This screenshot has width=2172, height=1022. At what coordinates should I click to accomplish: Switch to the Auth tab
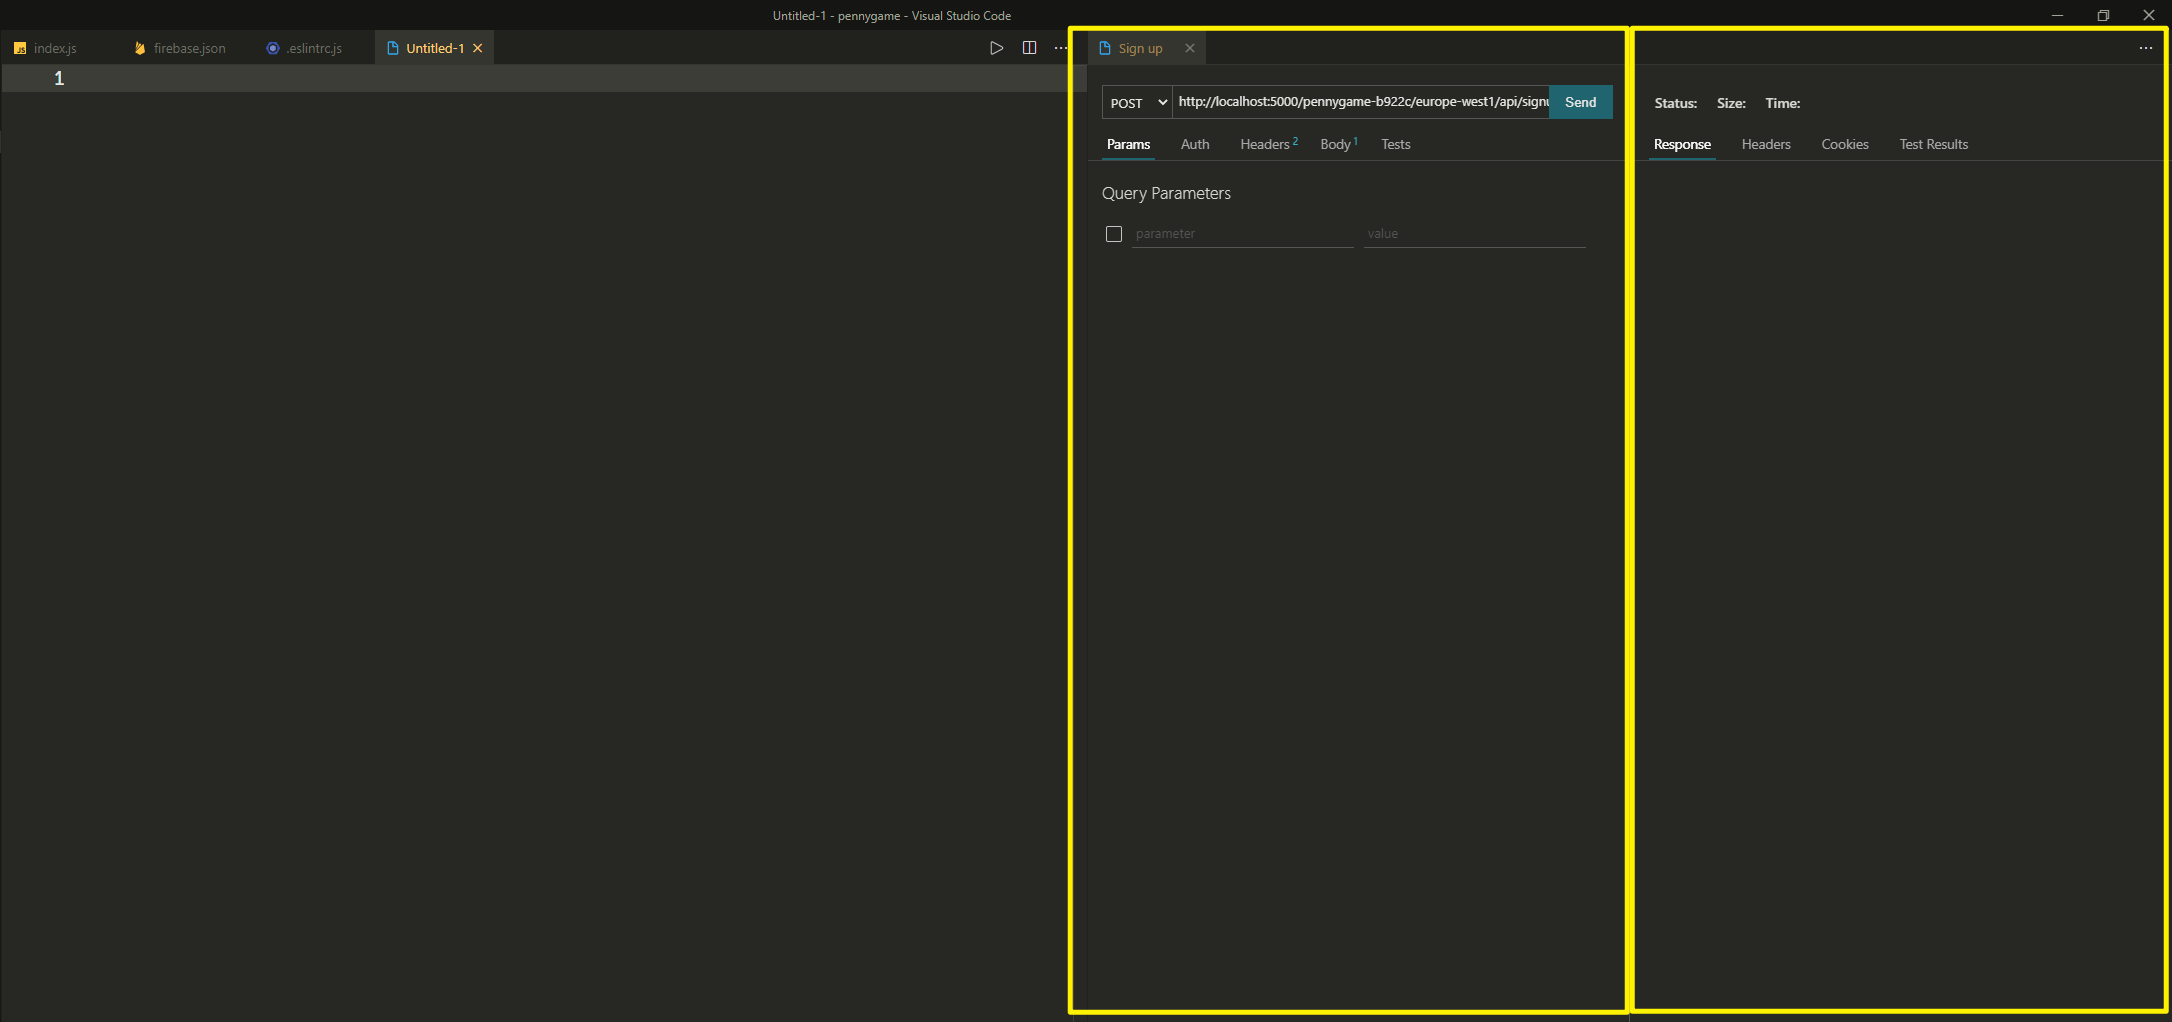tap(1195, 144)
